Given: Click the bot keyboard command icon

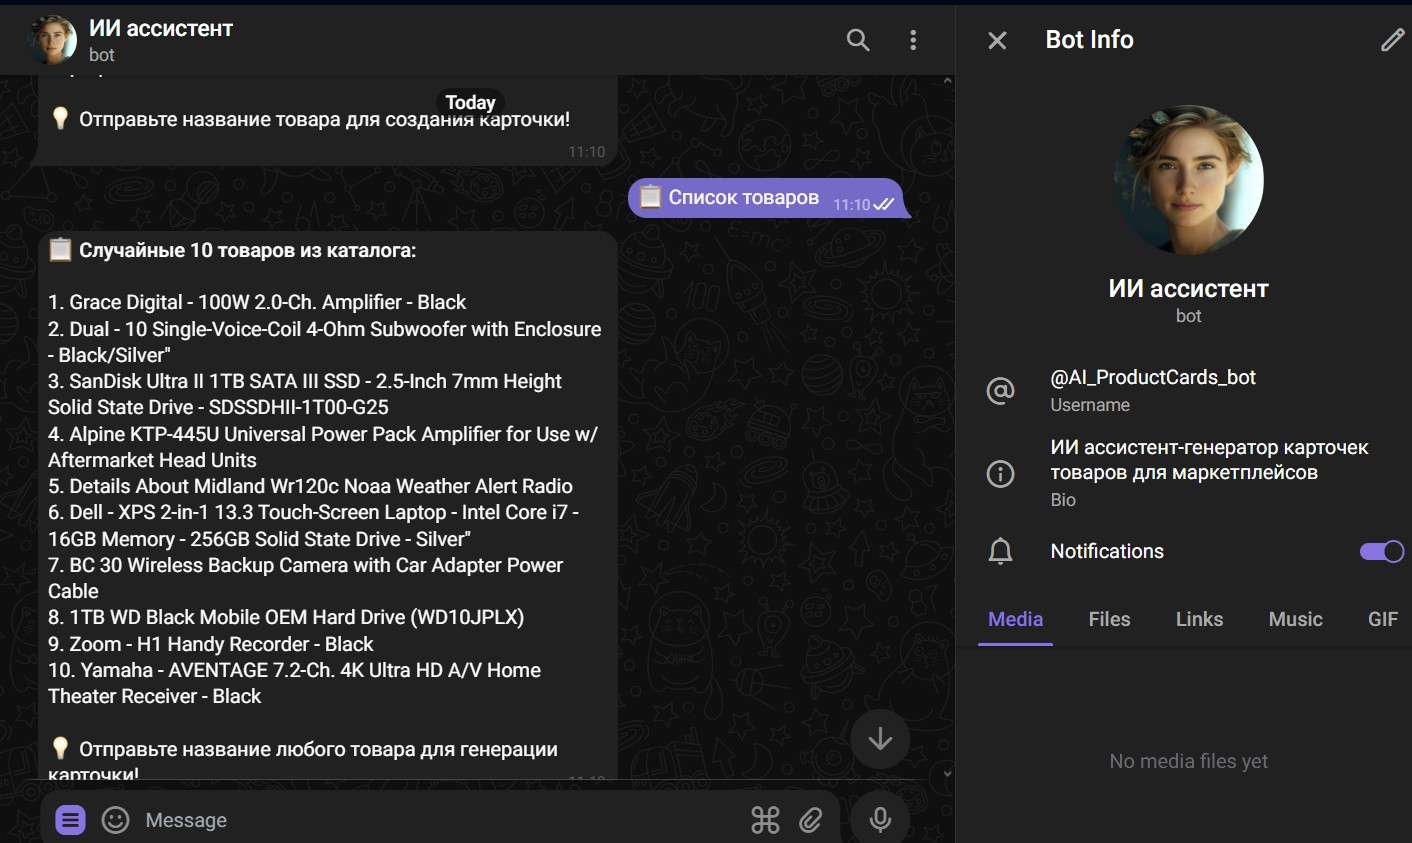Looking at the screenshot, I should click(x=765, y=820).
